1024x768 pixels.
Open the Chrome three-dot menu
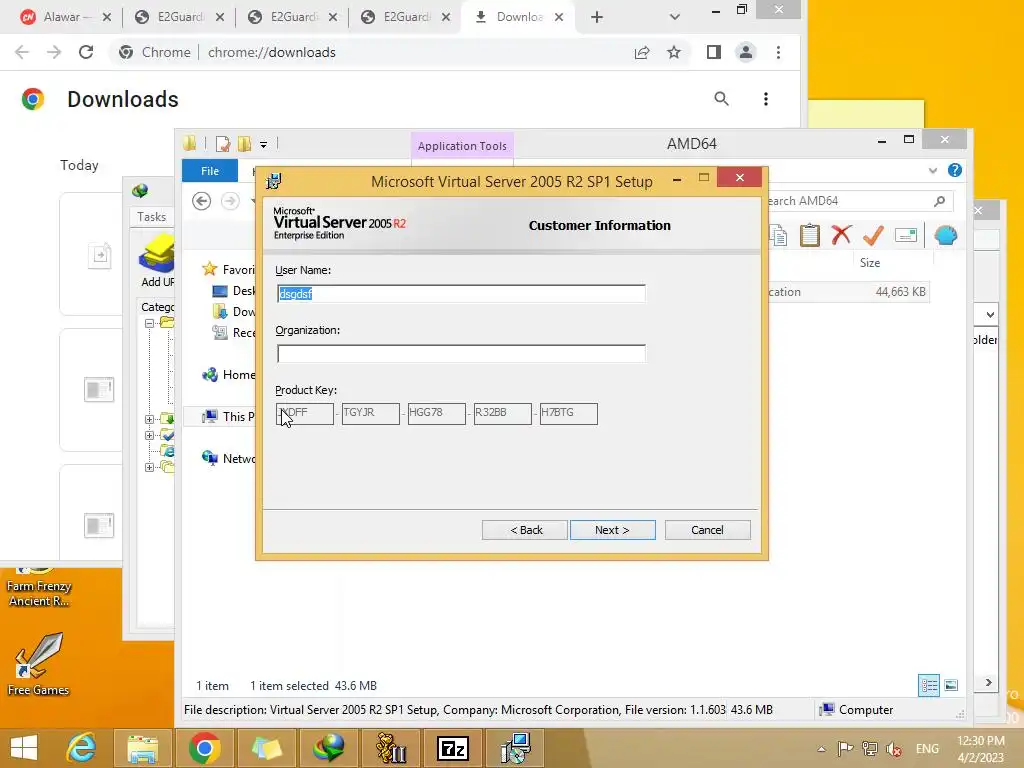point(778,52)
